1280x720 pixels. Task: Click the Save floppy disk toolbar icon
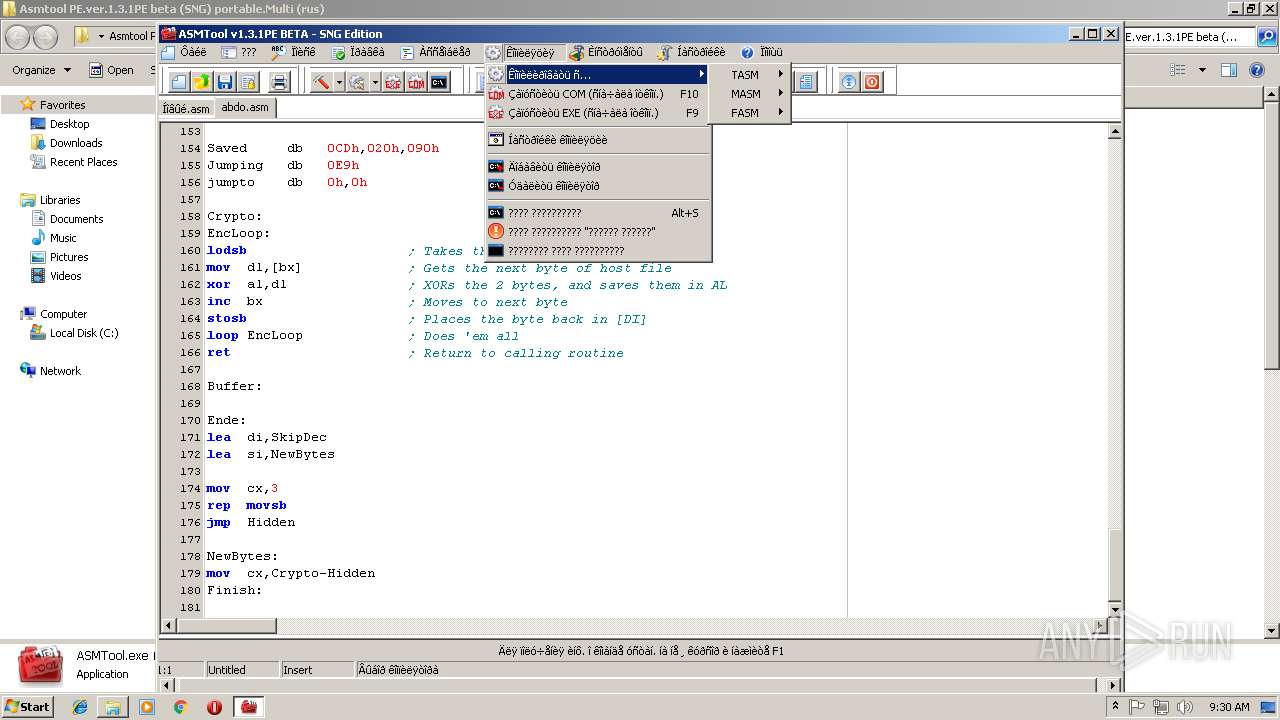(225, 82)
